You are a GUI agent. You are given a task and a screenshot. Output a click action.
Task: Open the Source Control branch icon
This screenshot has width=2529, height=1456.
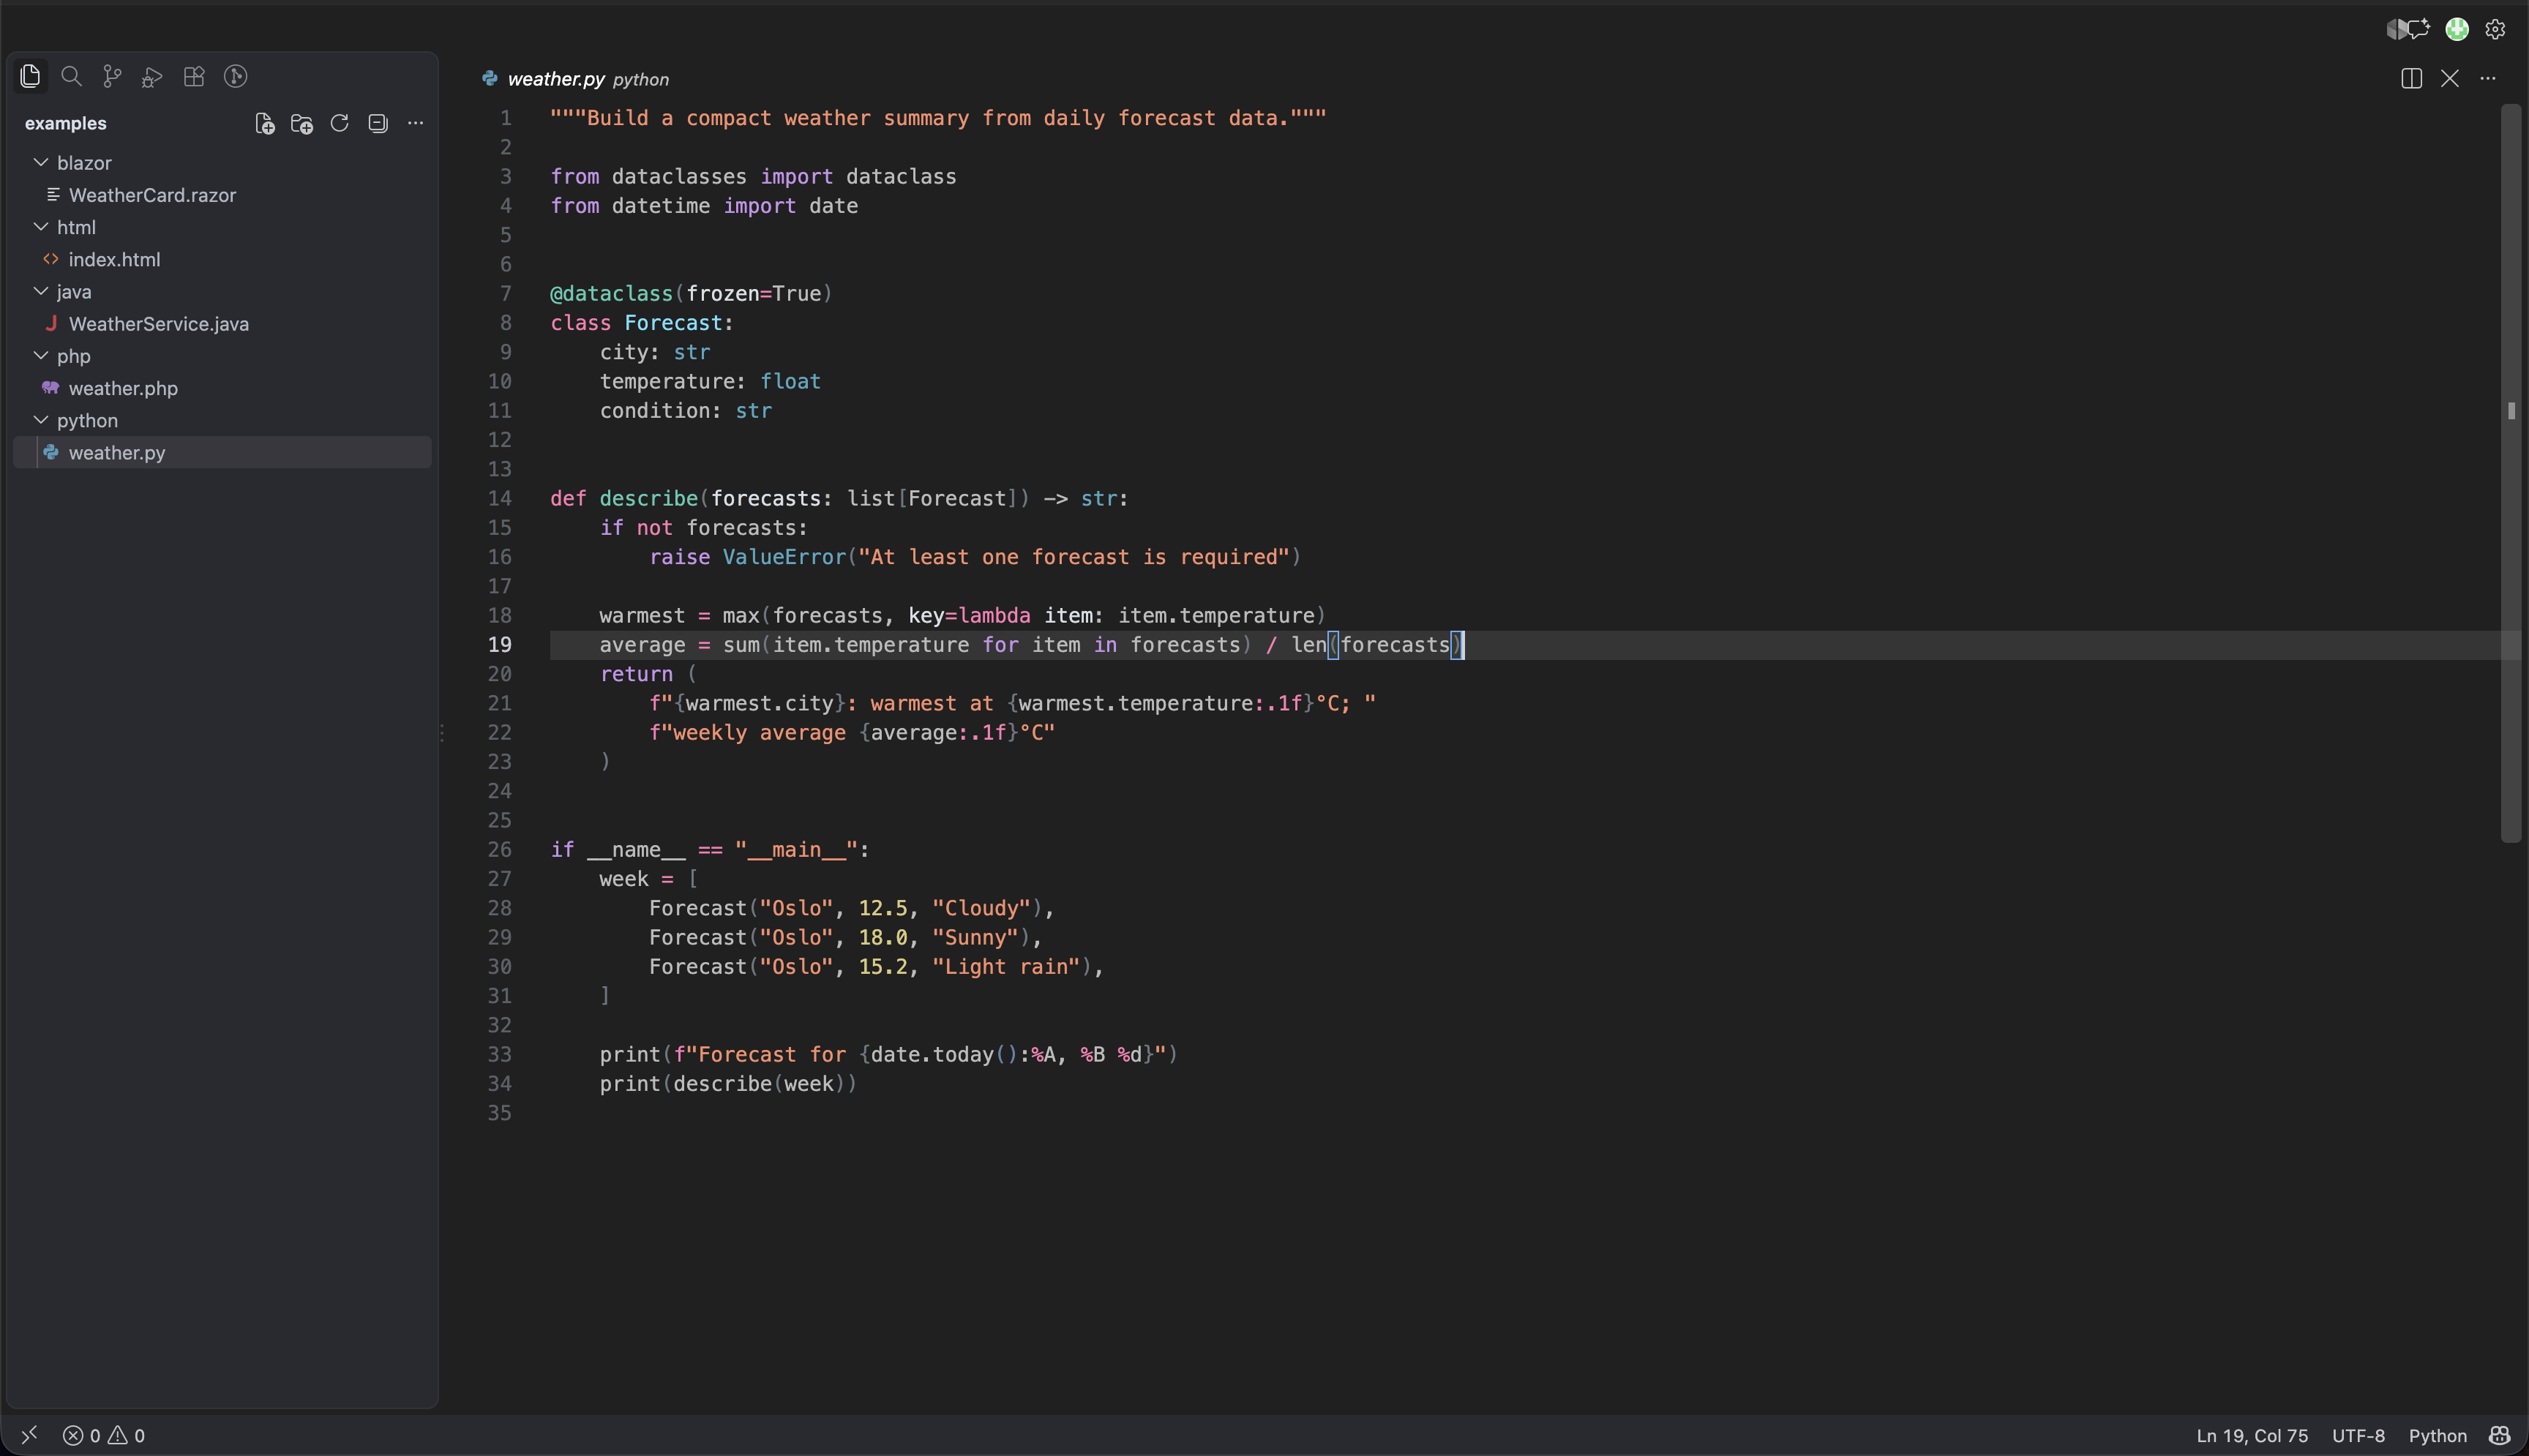coord(112,76)
